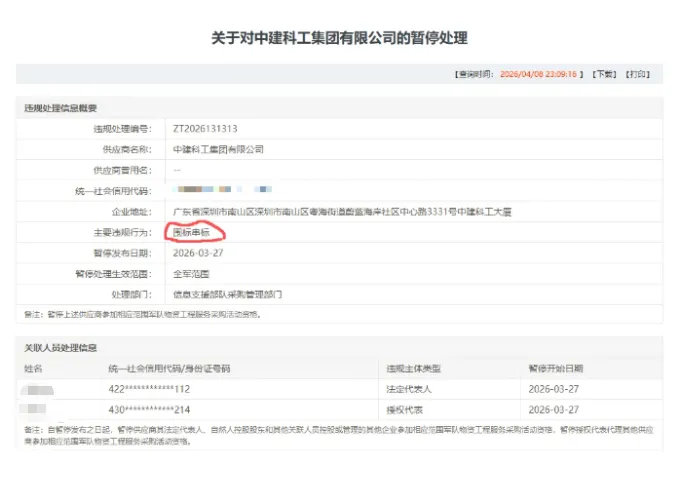Click the blurred name in the 法定代表人 row
The width and height of the screenshot is (686, 485).
(38, 389)
